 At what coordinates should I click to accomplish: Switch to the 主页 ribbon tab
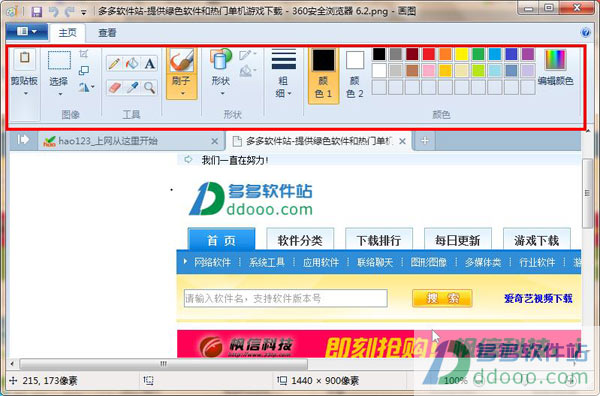coord(67,33)
